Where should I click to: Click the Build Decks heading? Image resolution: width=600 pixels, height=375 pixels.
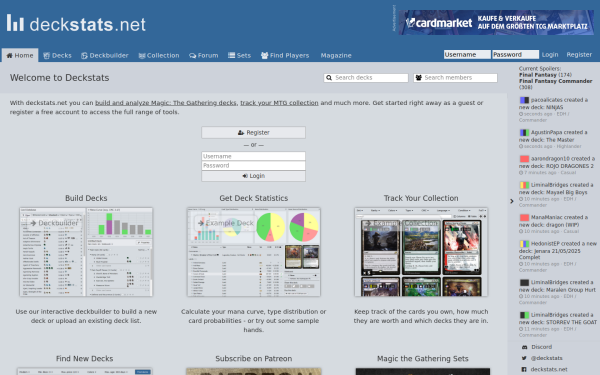86,198
